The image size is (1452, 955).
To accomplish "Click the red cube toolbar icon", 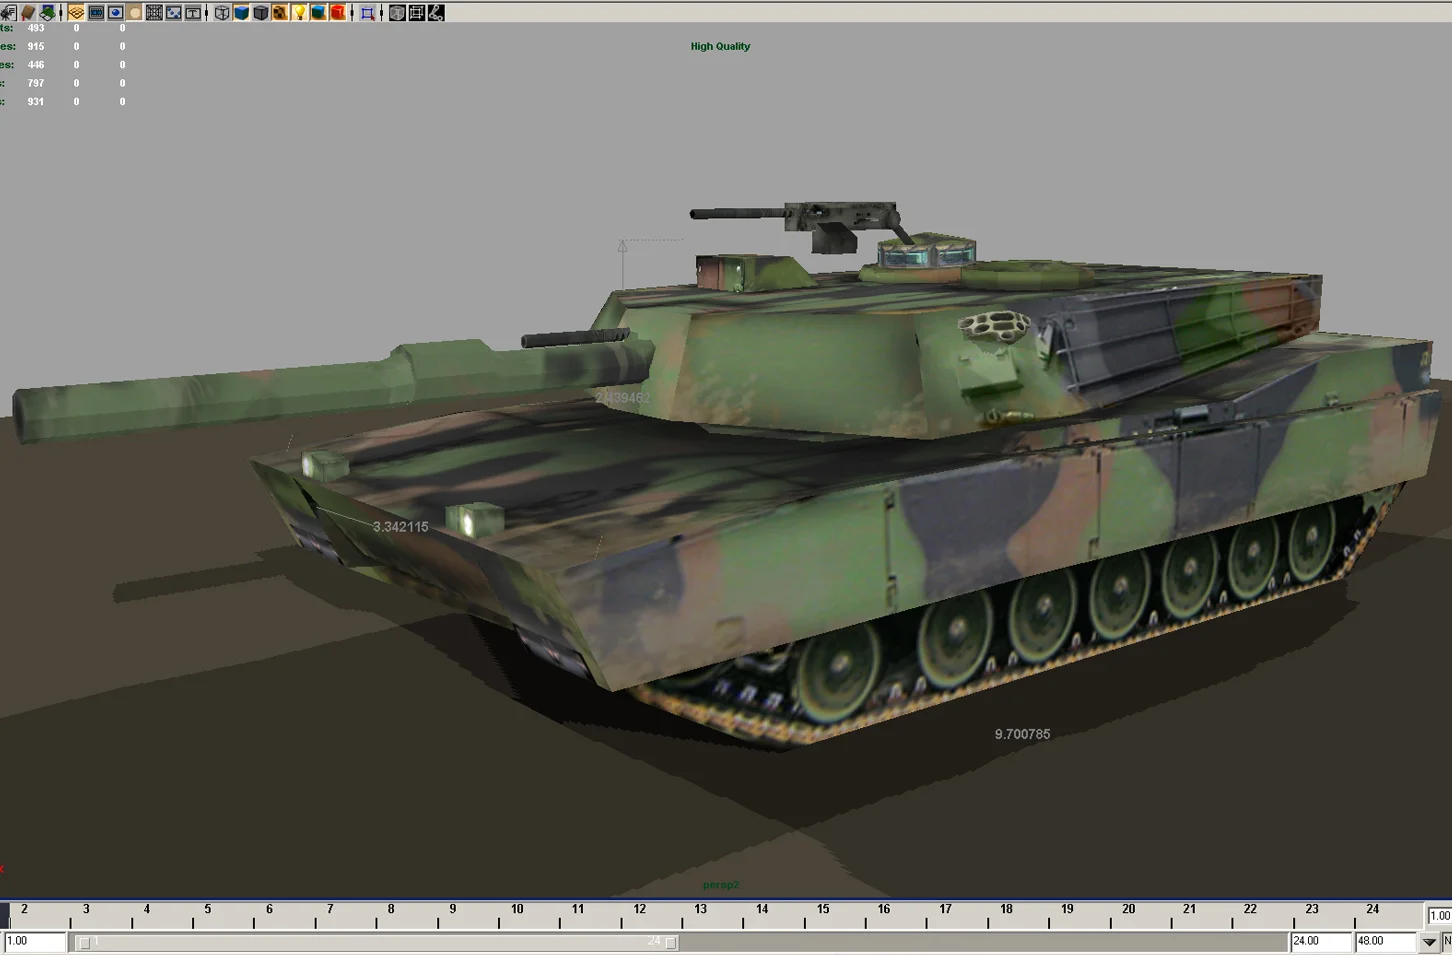I will click(x=336, y=12).
